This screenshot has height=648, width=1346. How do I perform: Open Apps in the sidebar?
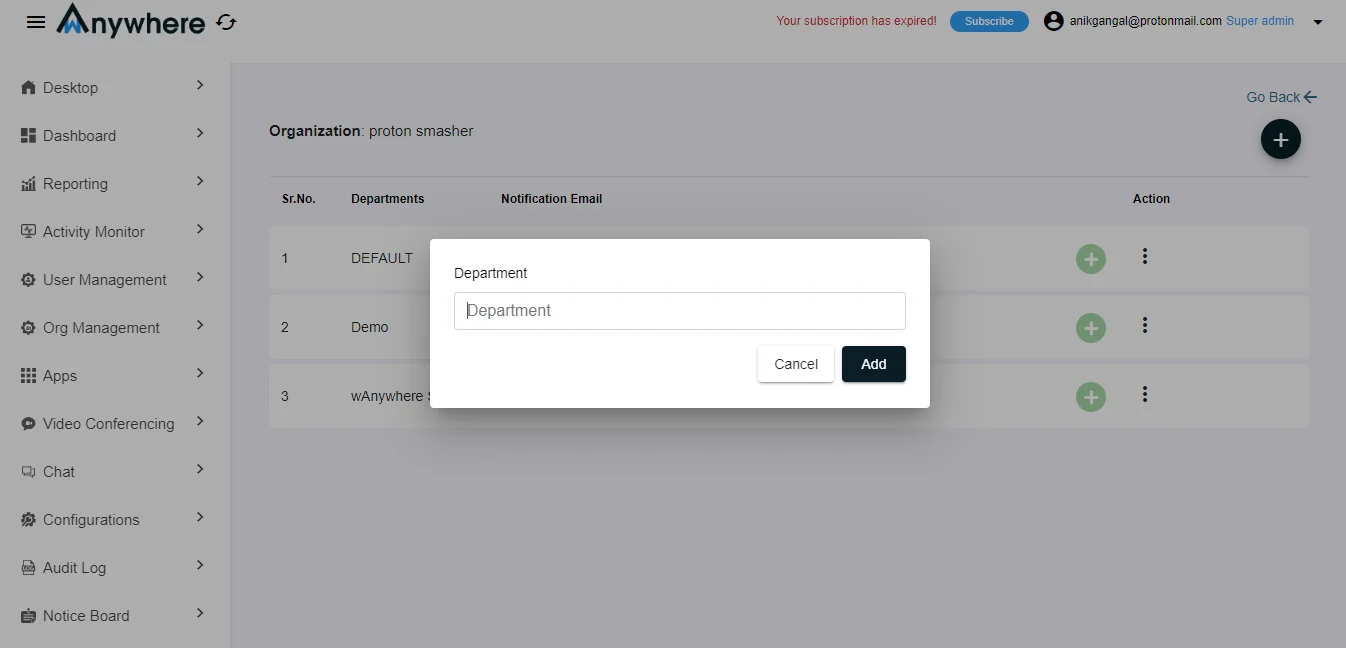pyautogui.click(x=60, y=376)
